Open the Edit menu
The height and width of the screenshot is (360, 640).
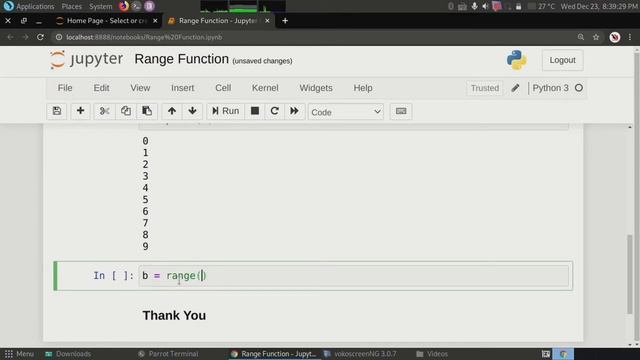(x=101, y=88)
